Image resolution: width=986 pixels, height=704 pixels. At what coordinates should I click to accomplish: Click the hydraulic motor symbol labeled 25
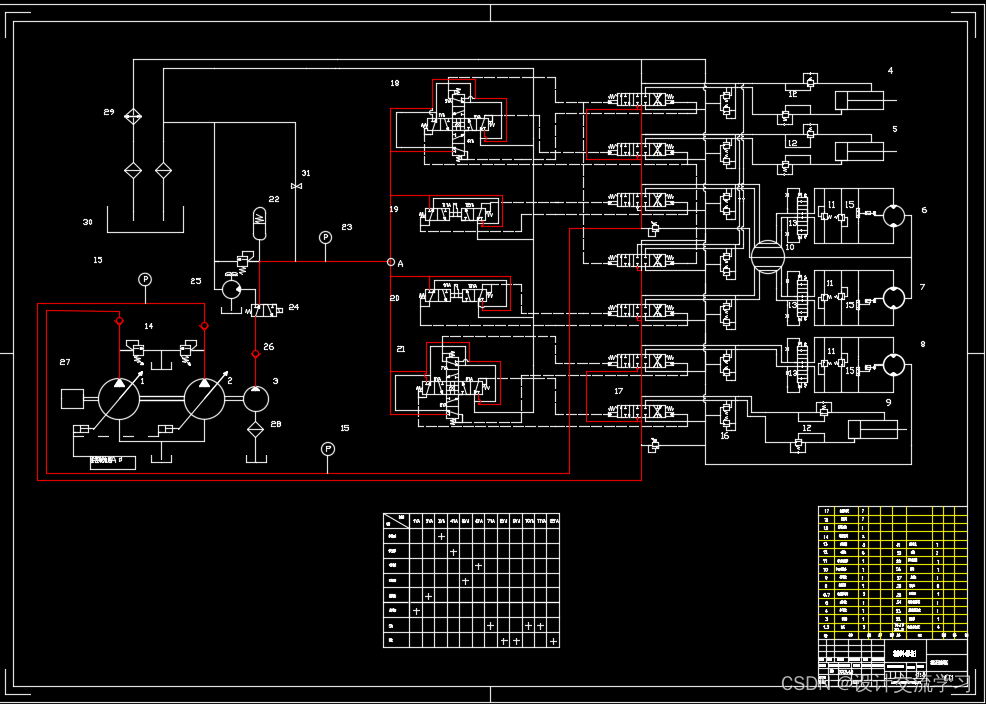[232, 290]
